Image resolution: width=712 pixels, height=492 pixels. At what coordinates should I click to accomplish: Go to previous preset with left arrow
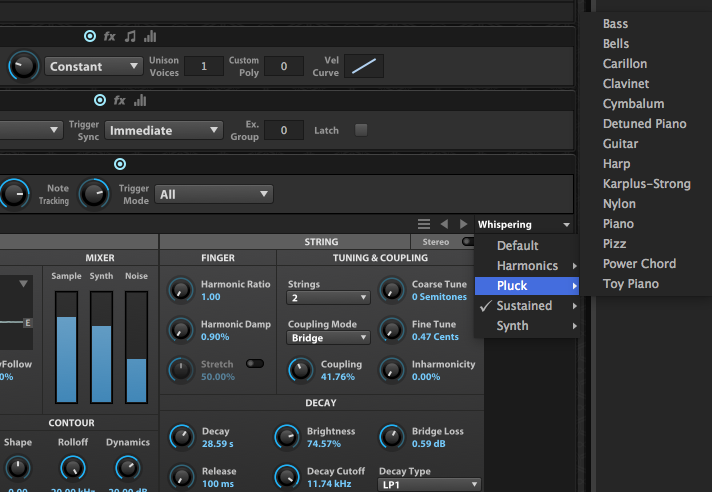[x=444, y=224]
